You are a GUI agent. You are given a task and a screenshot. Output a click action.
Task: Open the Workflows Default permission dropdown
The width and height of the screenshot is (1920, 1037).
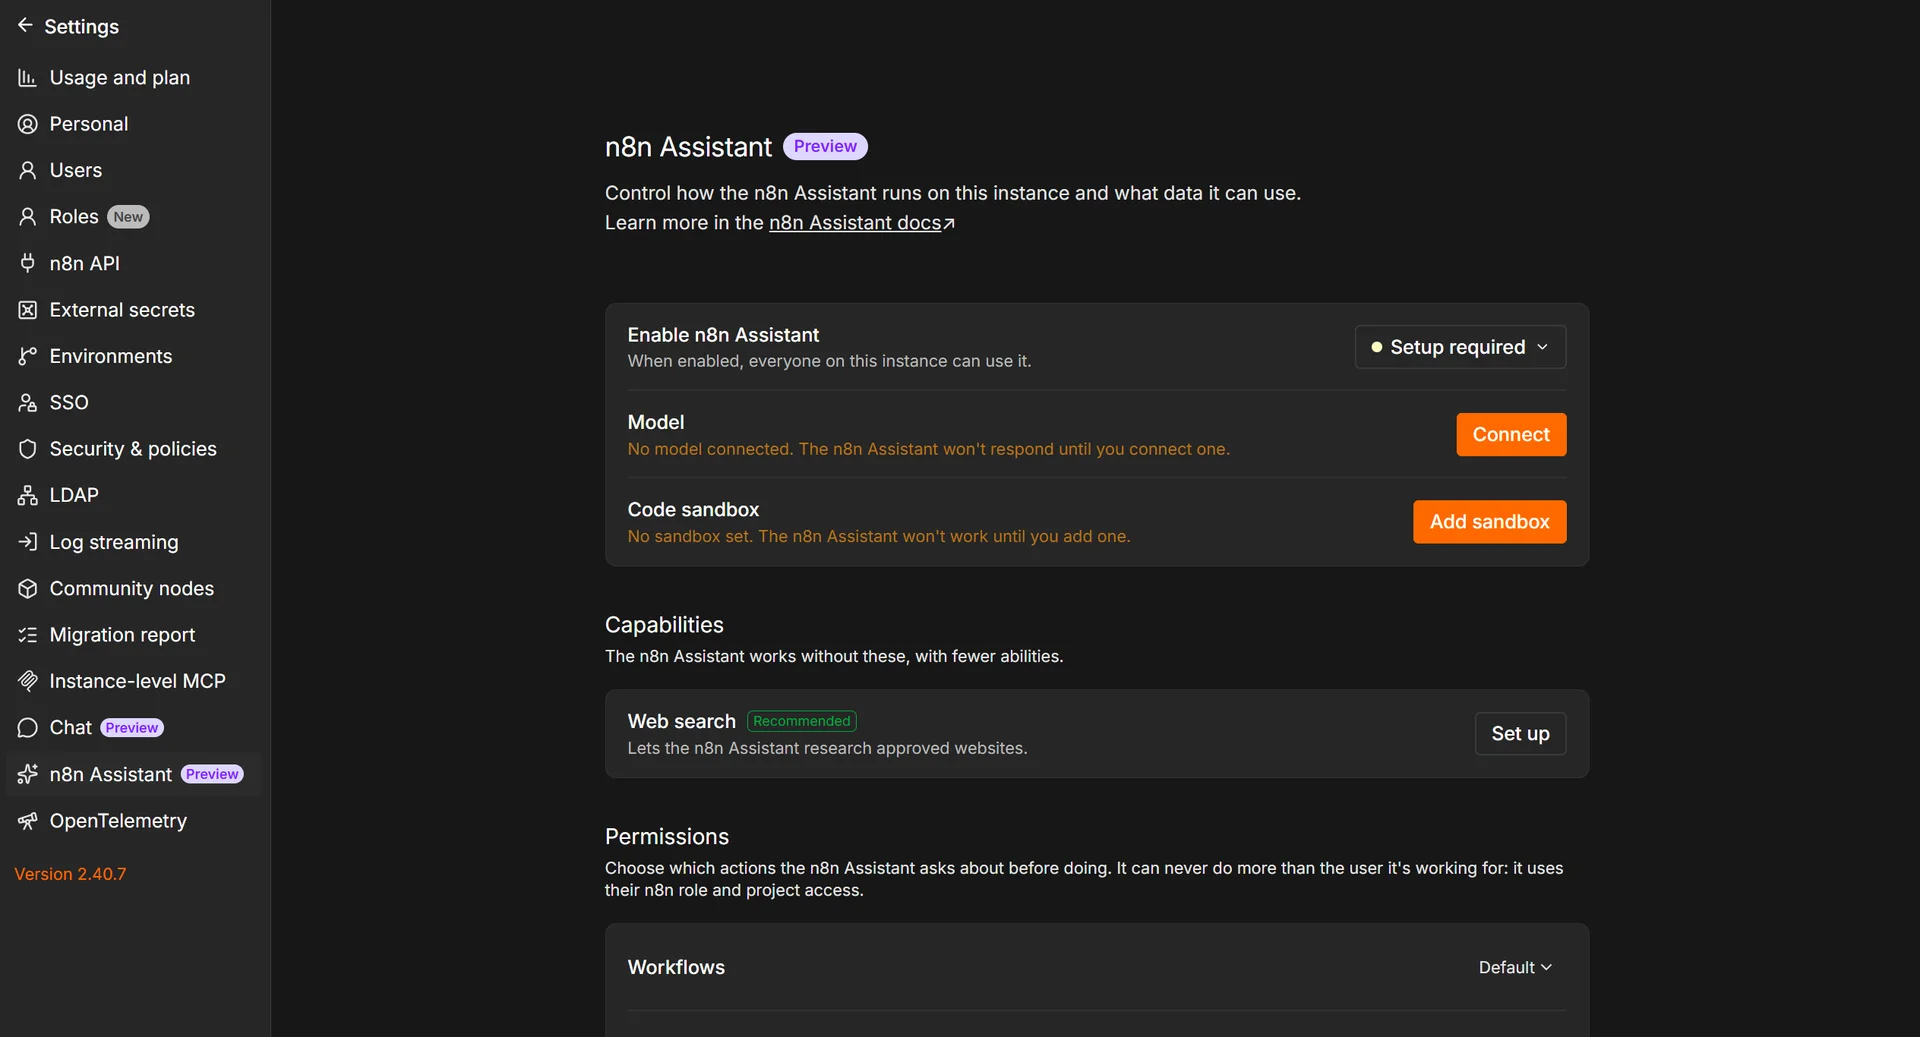pyautogui.click(x=1515, y=967)
